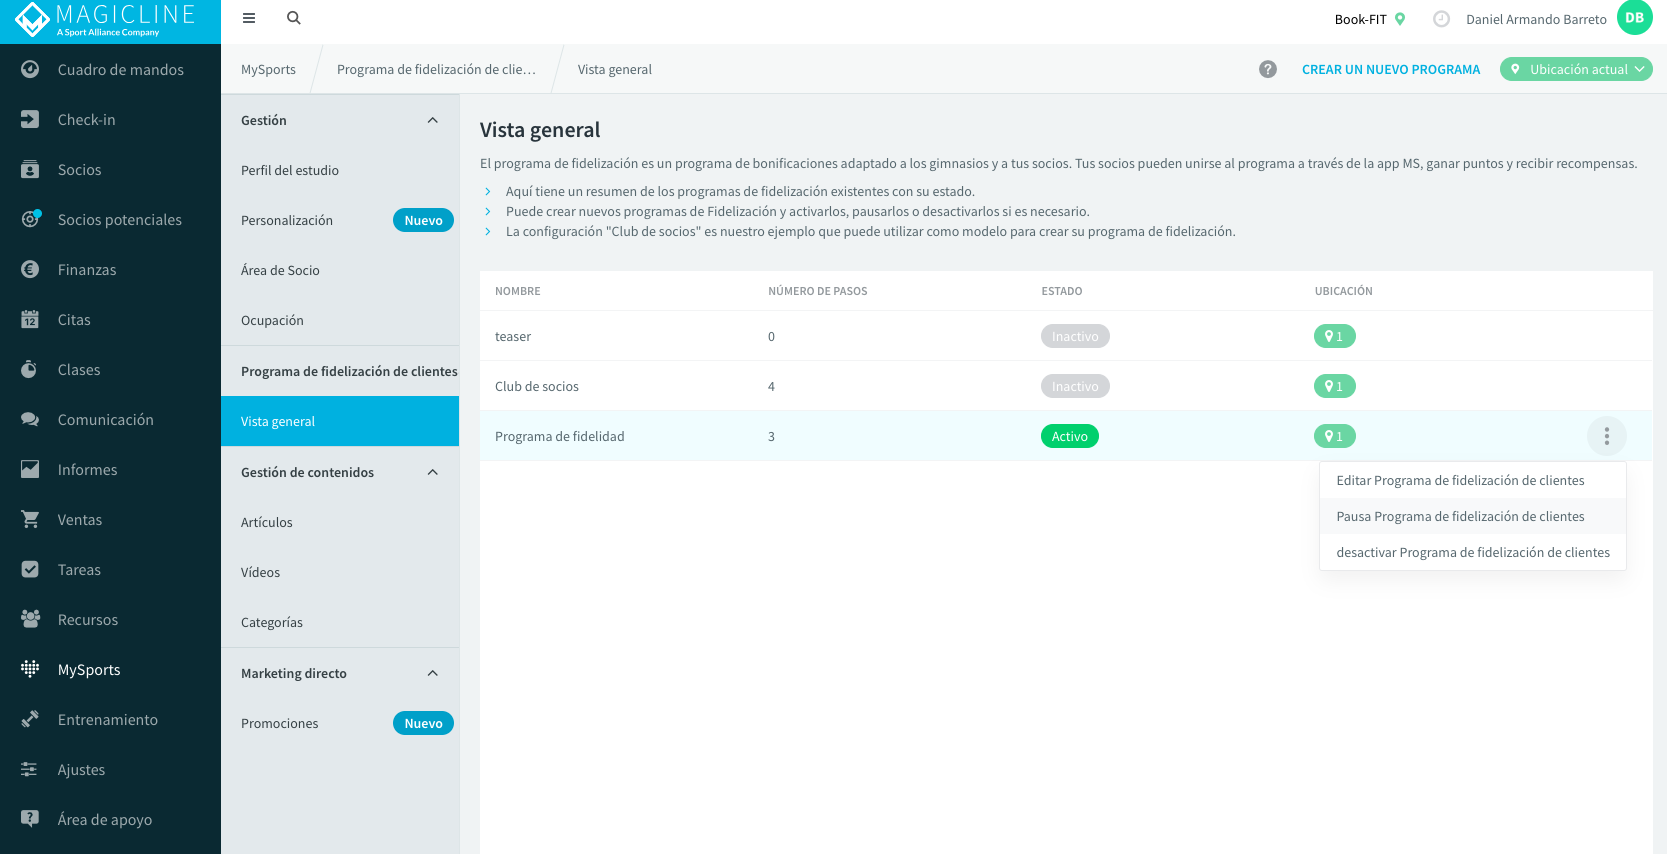Open Ajustes sliders icon
Image resolution: width=1667 pixels, height=854 pixels.
point(30,769)
